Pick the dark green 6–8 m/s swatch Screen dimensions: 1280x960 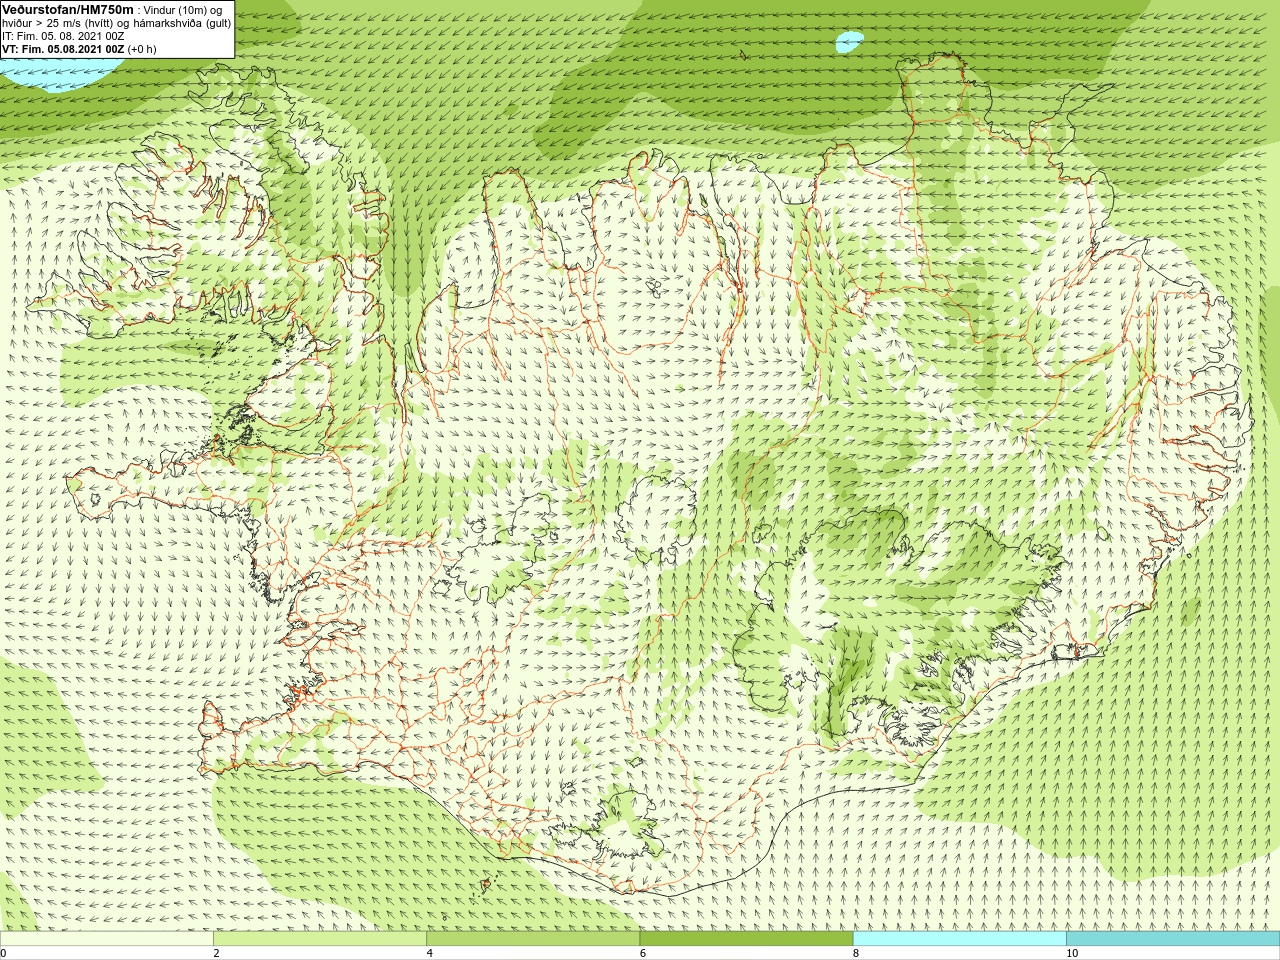(x=746, y=939)
